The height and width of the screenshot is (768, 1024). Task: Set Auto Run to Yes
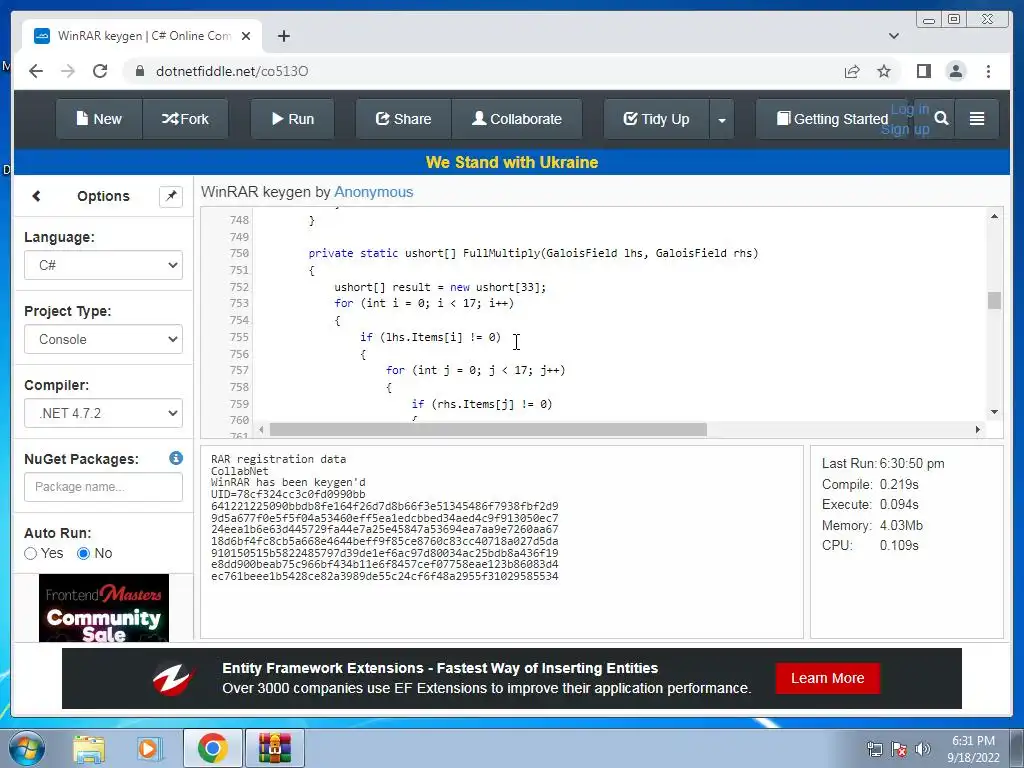click(x=31, y=553)
